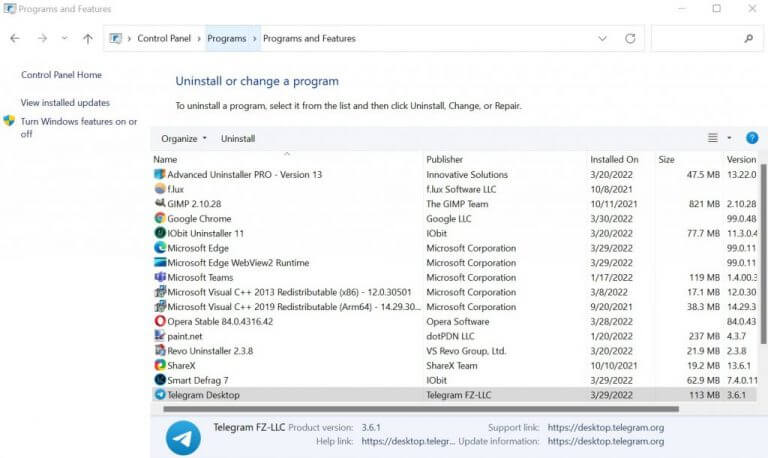Sort by the Publisher column header
Image resolution: width=768 pixels, height=458 pixels.
pos(444,159)
